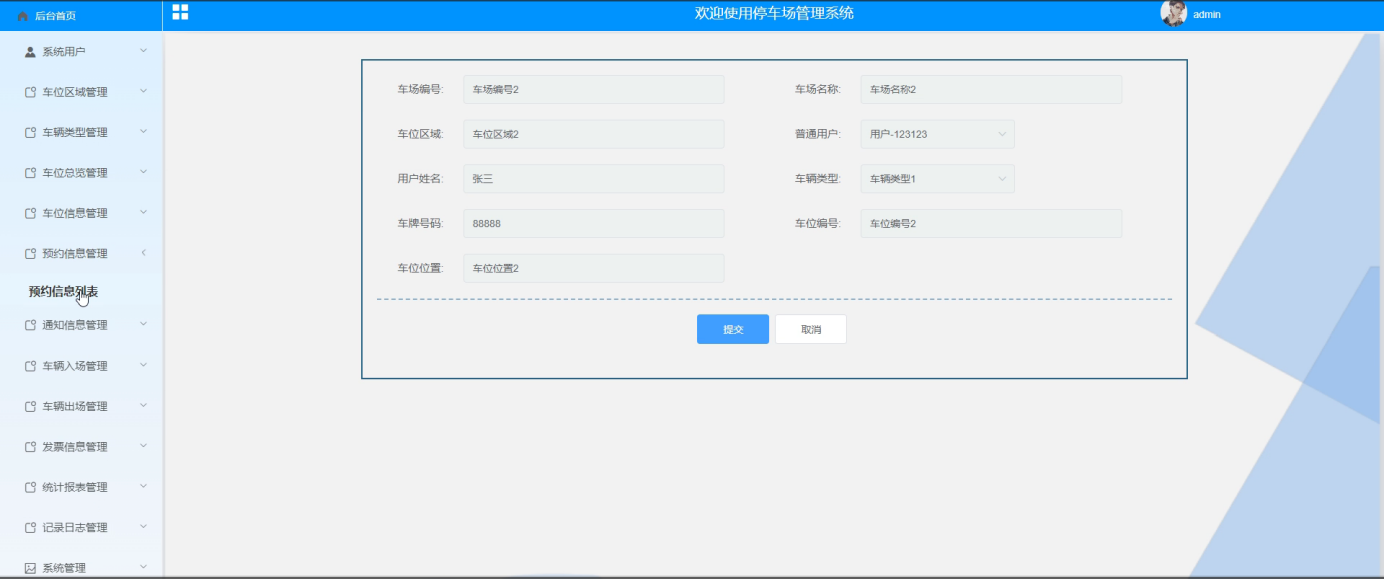Click the 系统管理 picture icon
Image resolution: width=1384 pixels, height=579 pixels.
30,568
